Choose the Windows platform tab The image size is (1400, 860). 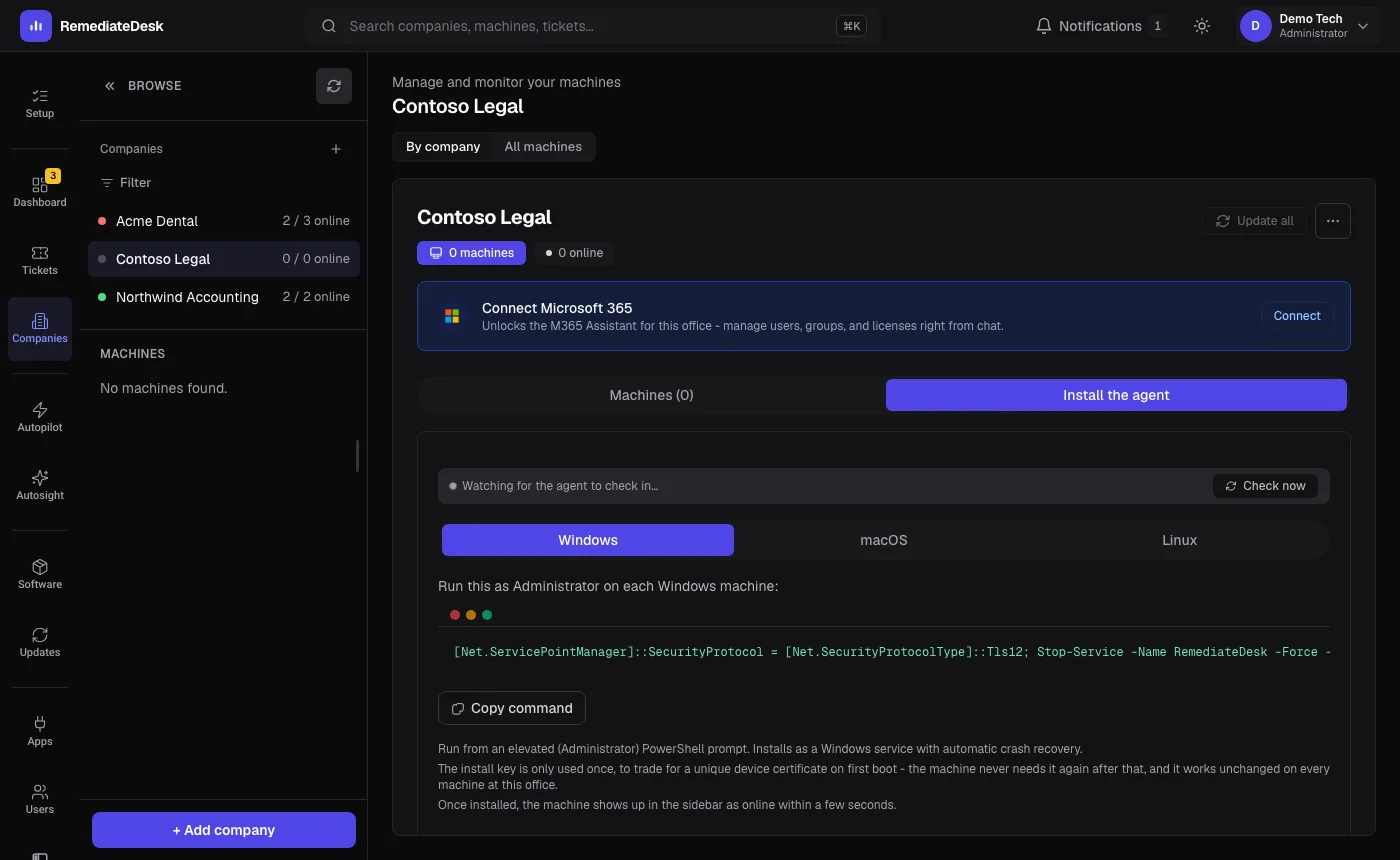click(x=588, y=540)
